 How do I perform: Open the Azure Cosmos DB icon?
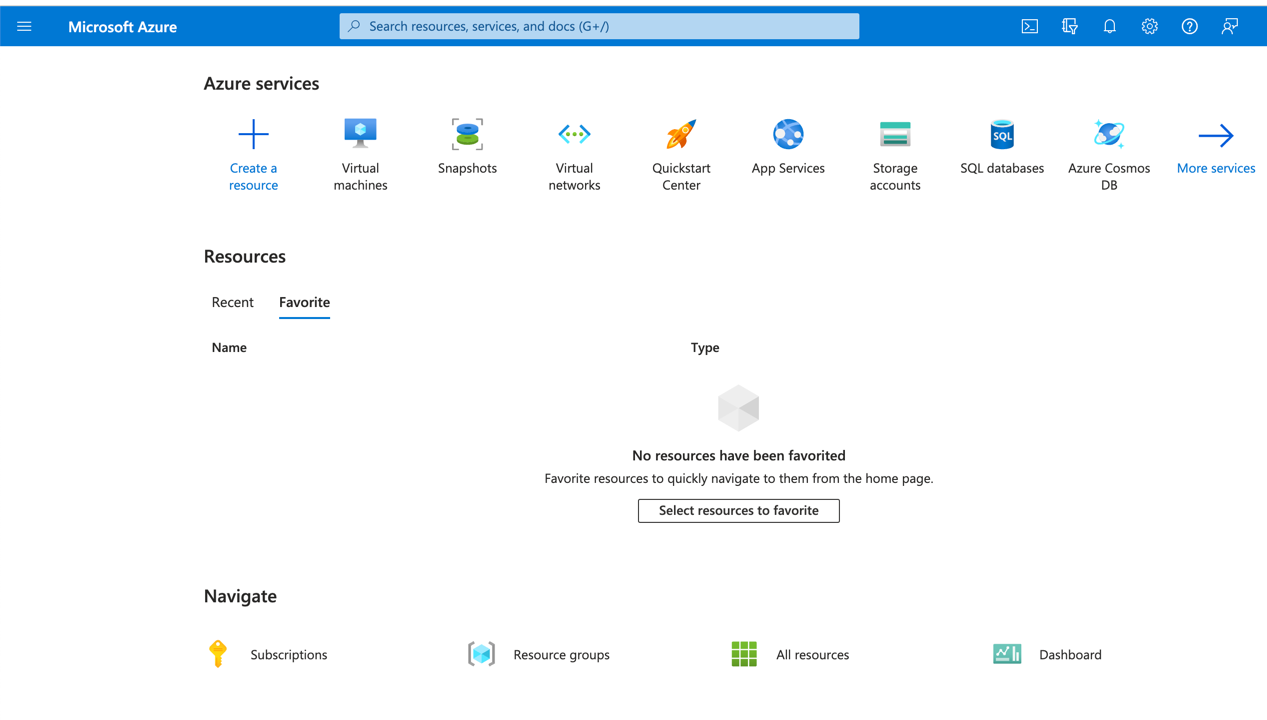click(1109, 134)
